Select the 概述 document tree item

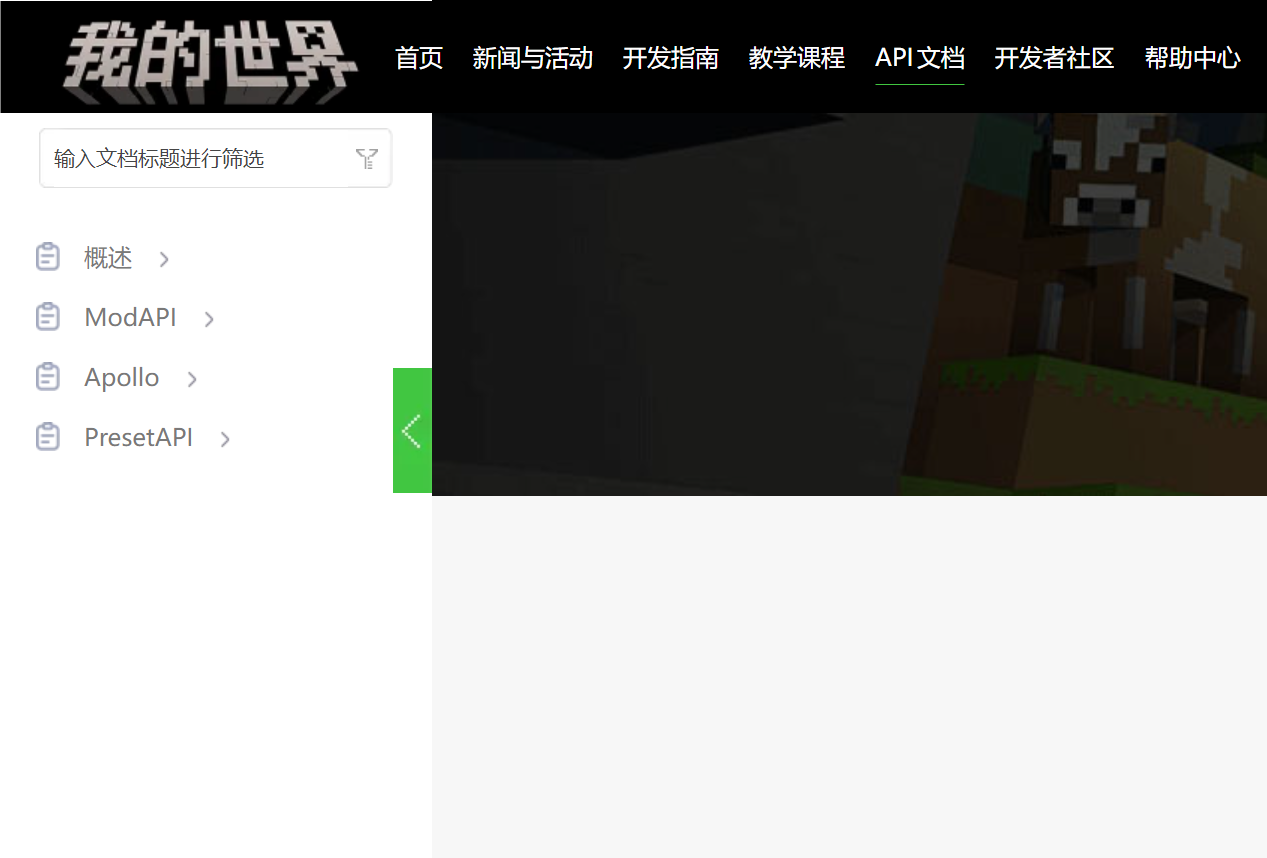(x=108, y=258)
